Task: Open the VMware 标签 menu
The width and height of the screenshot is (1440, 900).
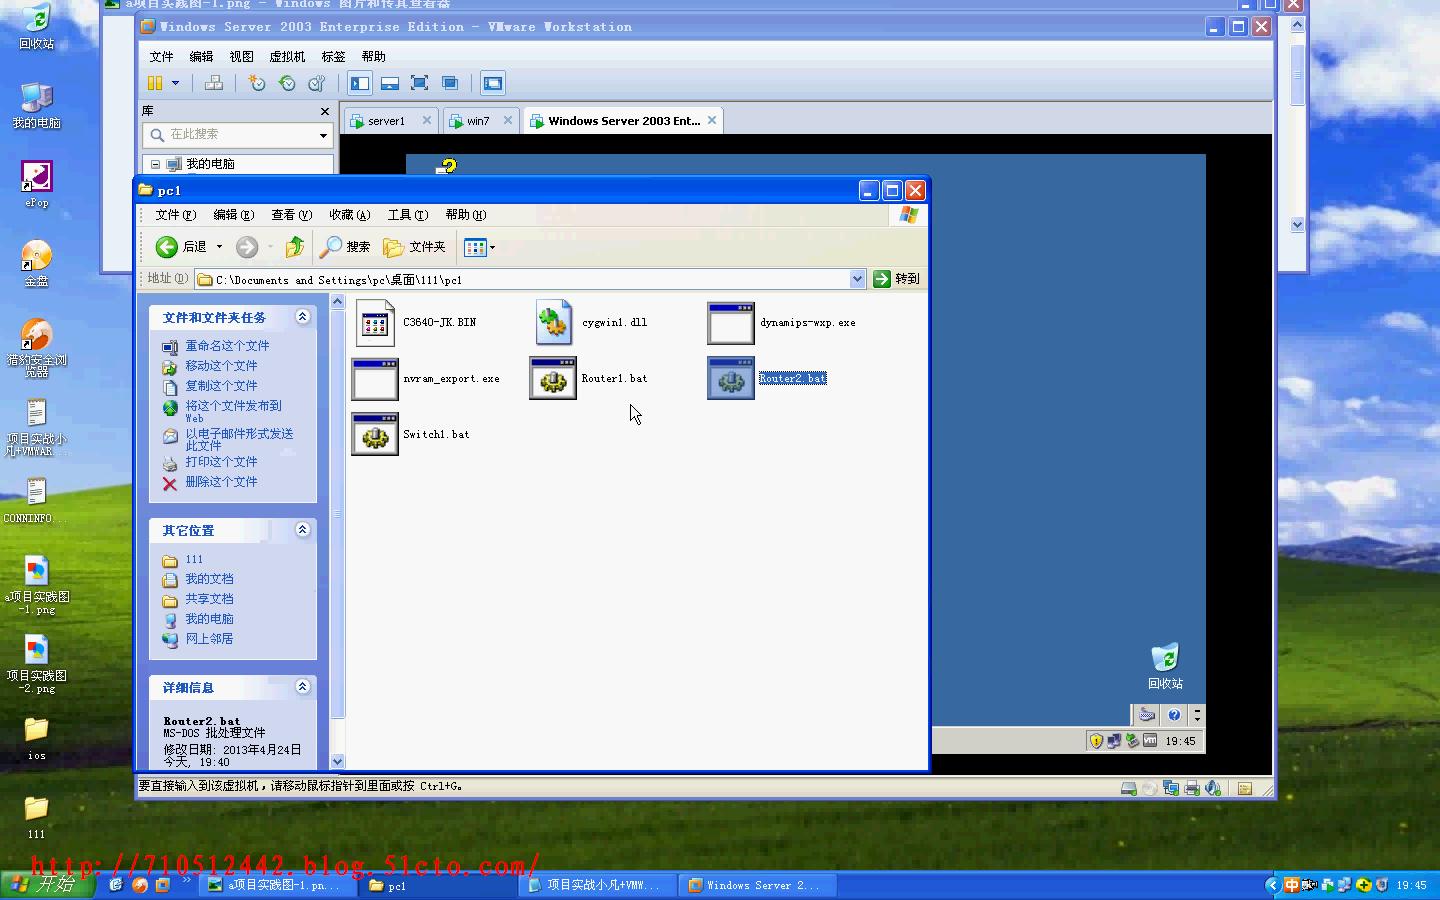Action: click(x=333, y=57)
